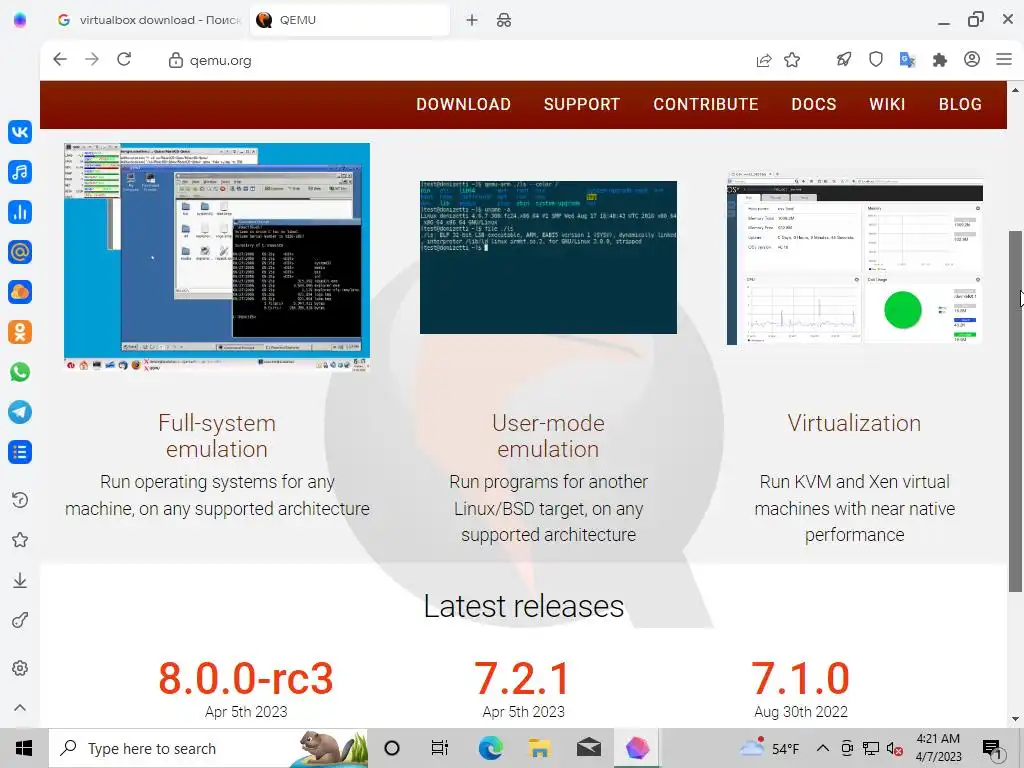The image size is (1024, 768).
Task: Click the scrollbar down arrow
Action: [x=1015, y=719]
